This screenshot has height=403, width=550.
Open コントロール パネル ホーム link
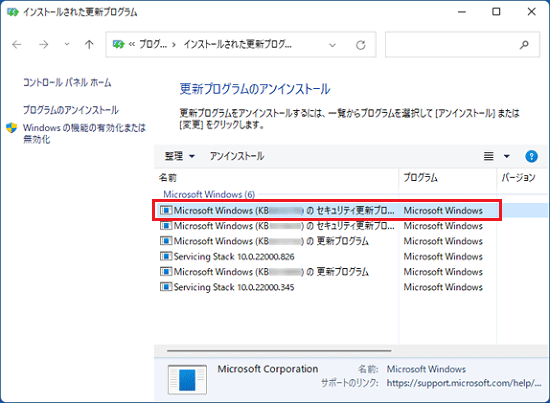[x=67, y=82]
